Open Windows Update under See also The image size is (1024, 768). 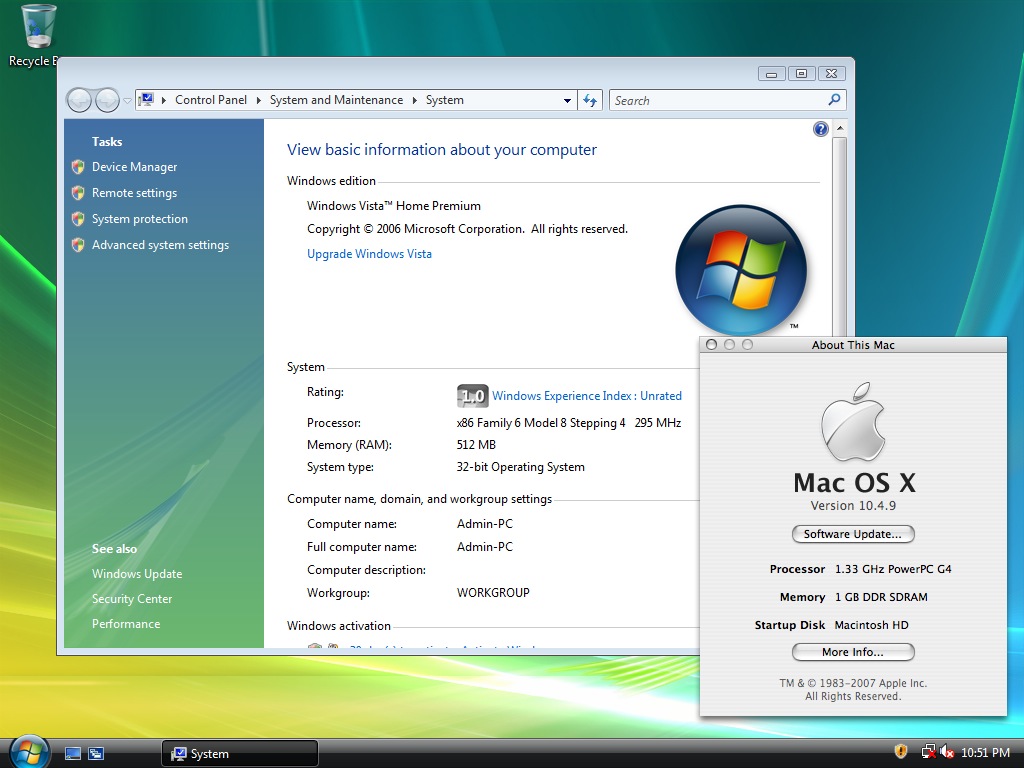[137, 574]
